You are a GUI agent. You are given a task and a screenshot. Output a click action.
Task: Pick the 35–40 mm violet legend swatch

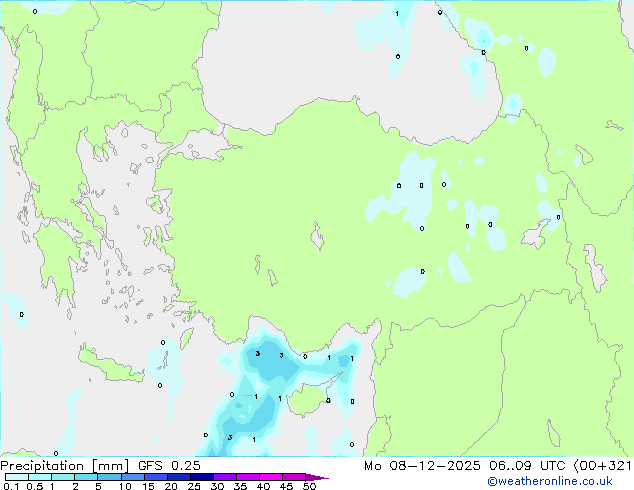click(247, 477)
